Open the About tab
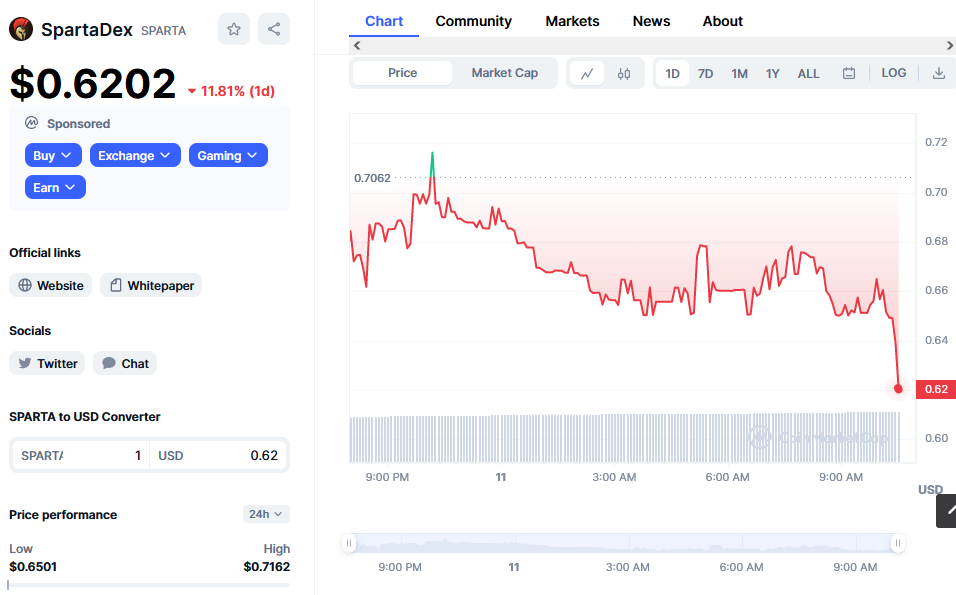This screenshot has height=595, width=956. (722, 21)
